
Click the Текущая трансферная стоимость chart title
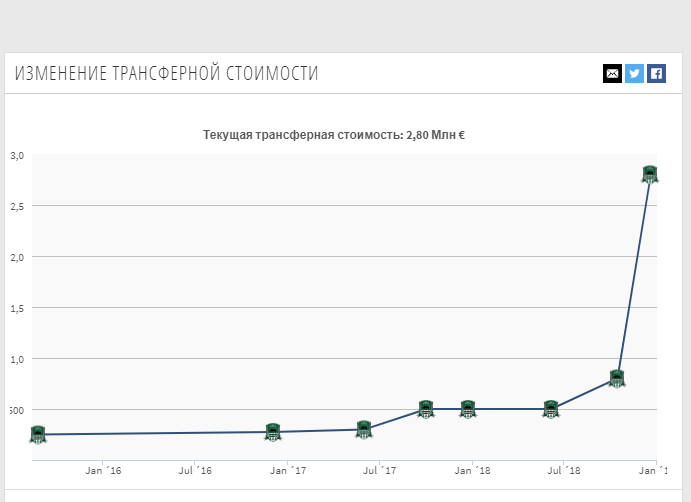pyautogui.click(x=334, y=135)
